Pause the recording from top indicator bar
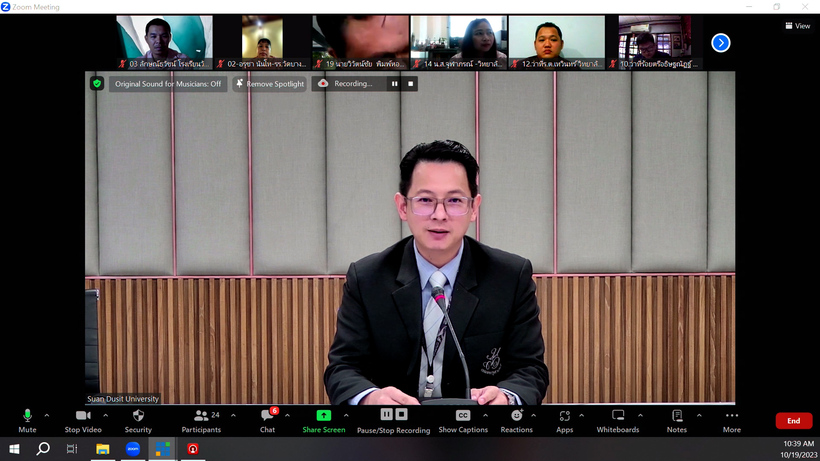Screen dimensions: 820x461 [x=395, y=84]
